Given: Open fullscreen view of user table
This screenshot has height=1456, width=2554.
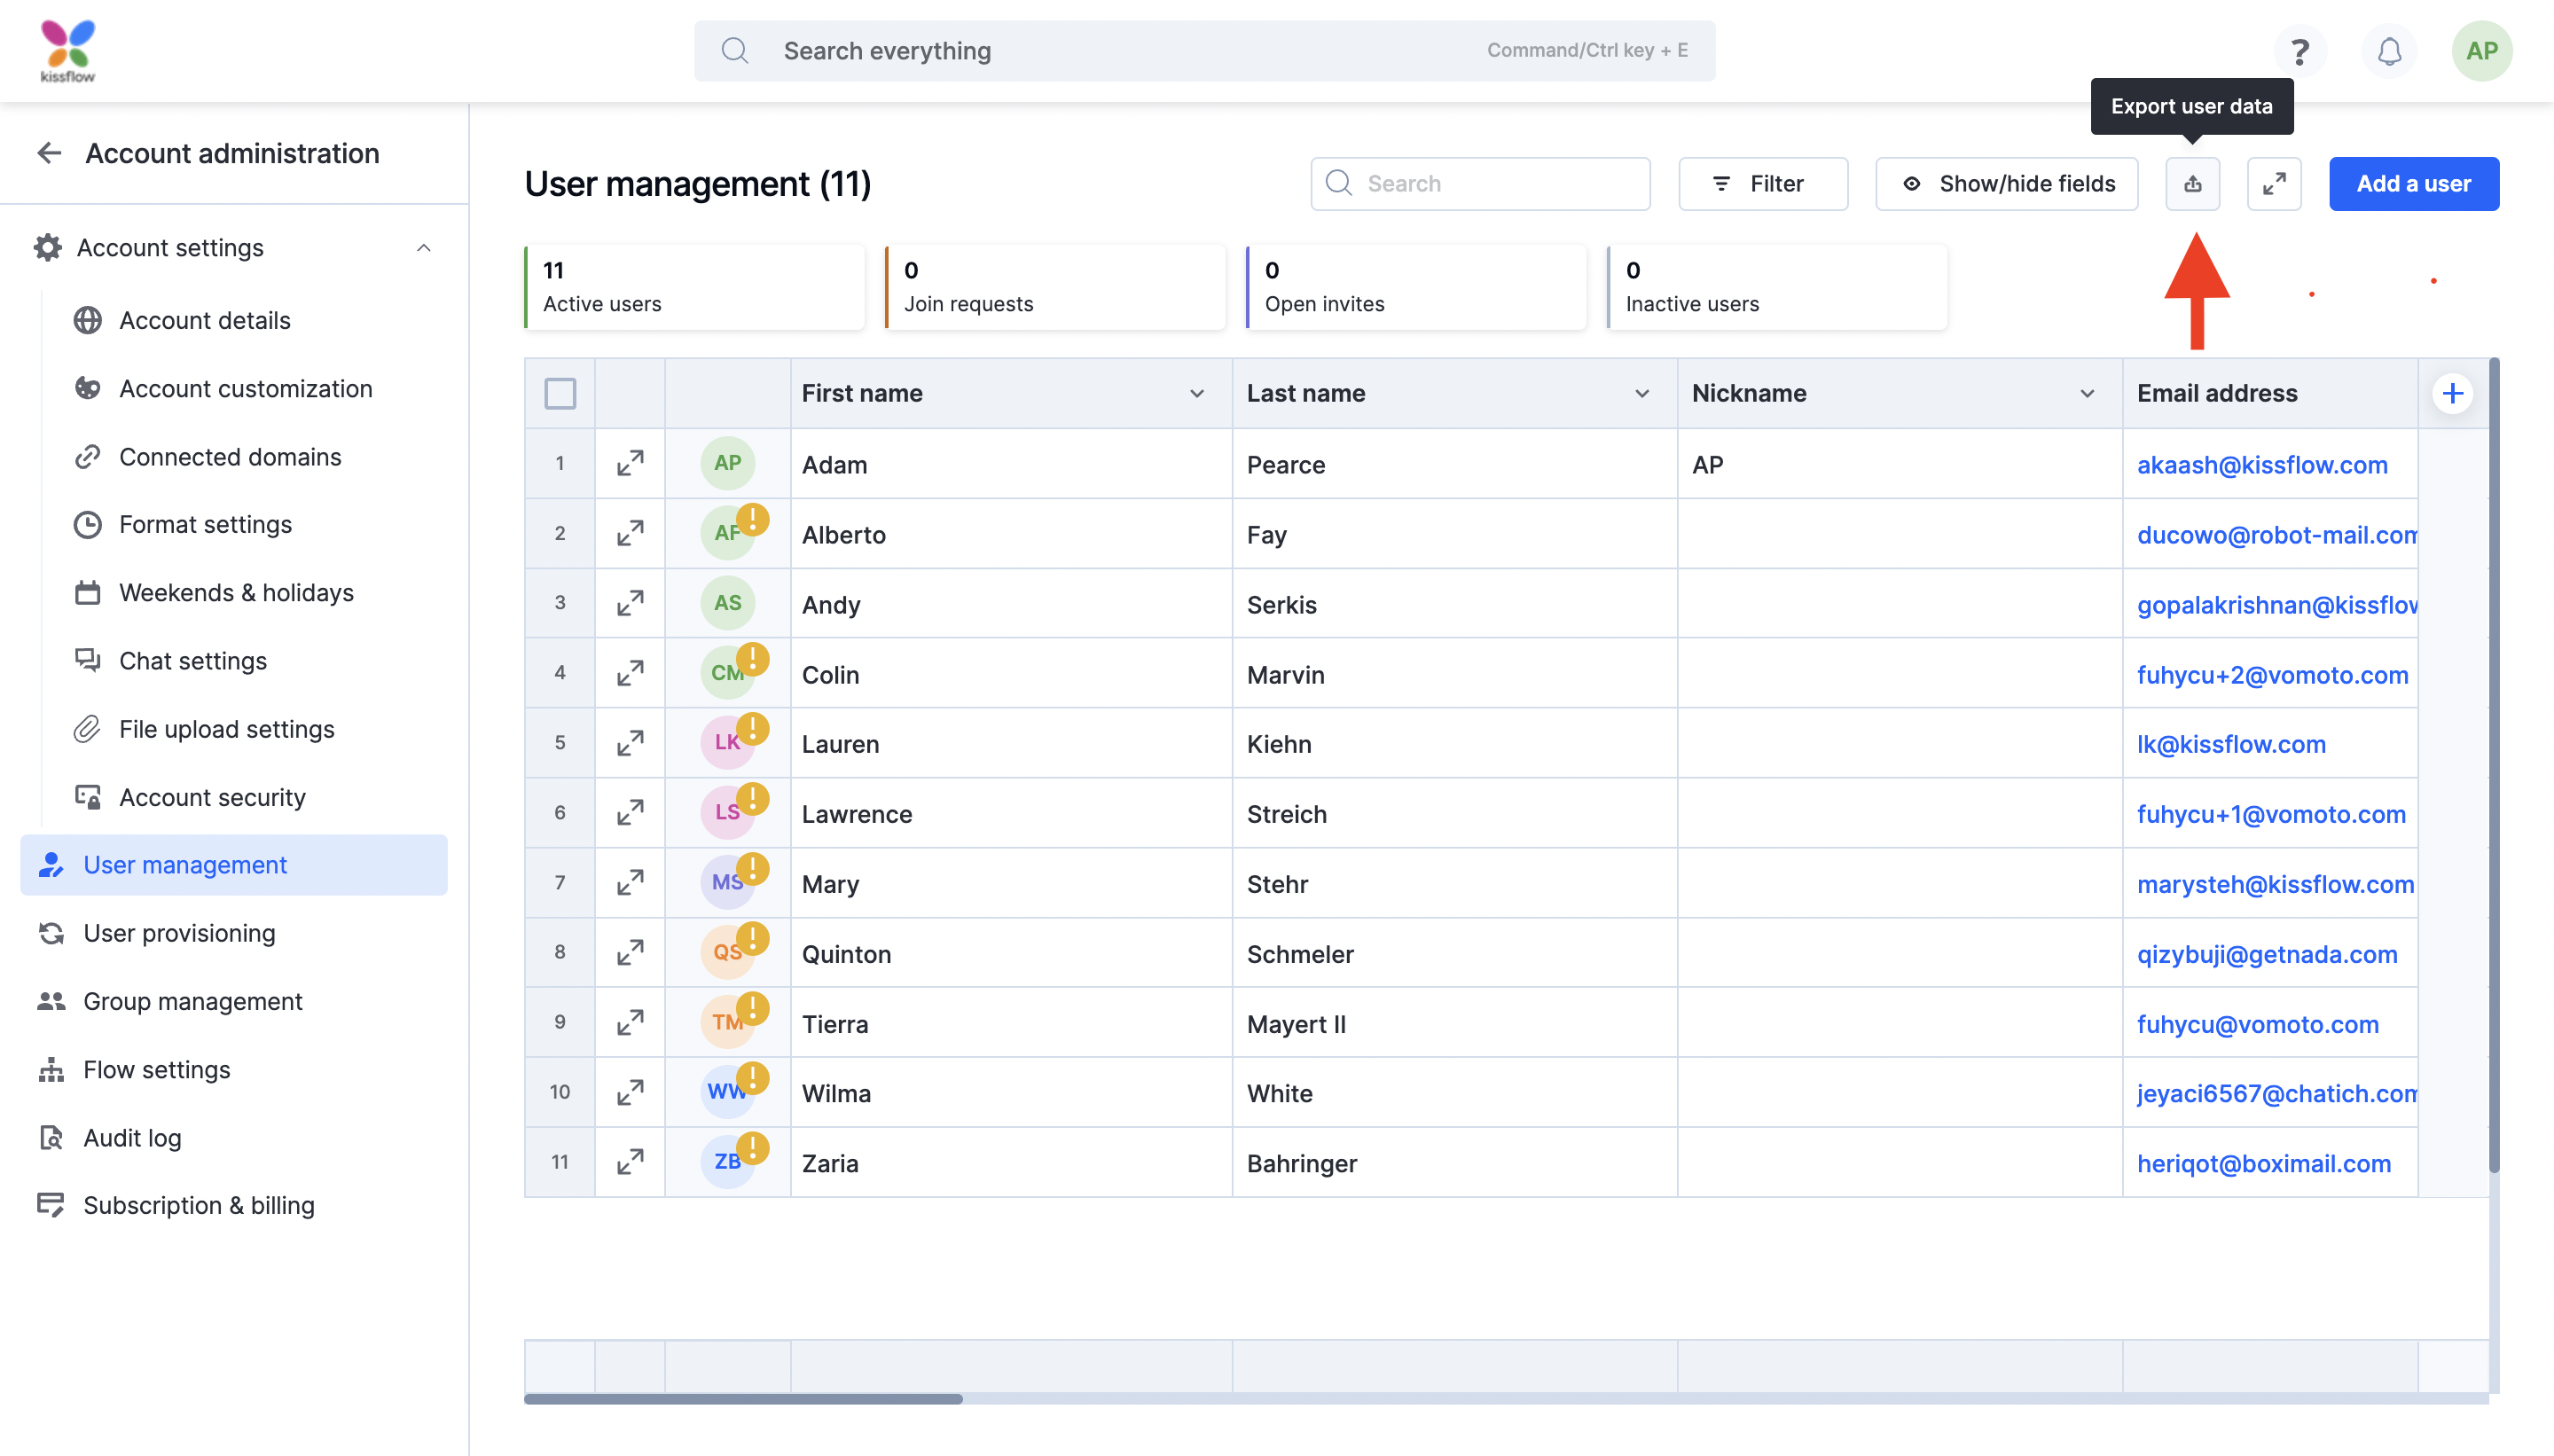Looking at the screenshot, I should pos(2273,184).
